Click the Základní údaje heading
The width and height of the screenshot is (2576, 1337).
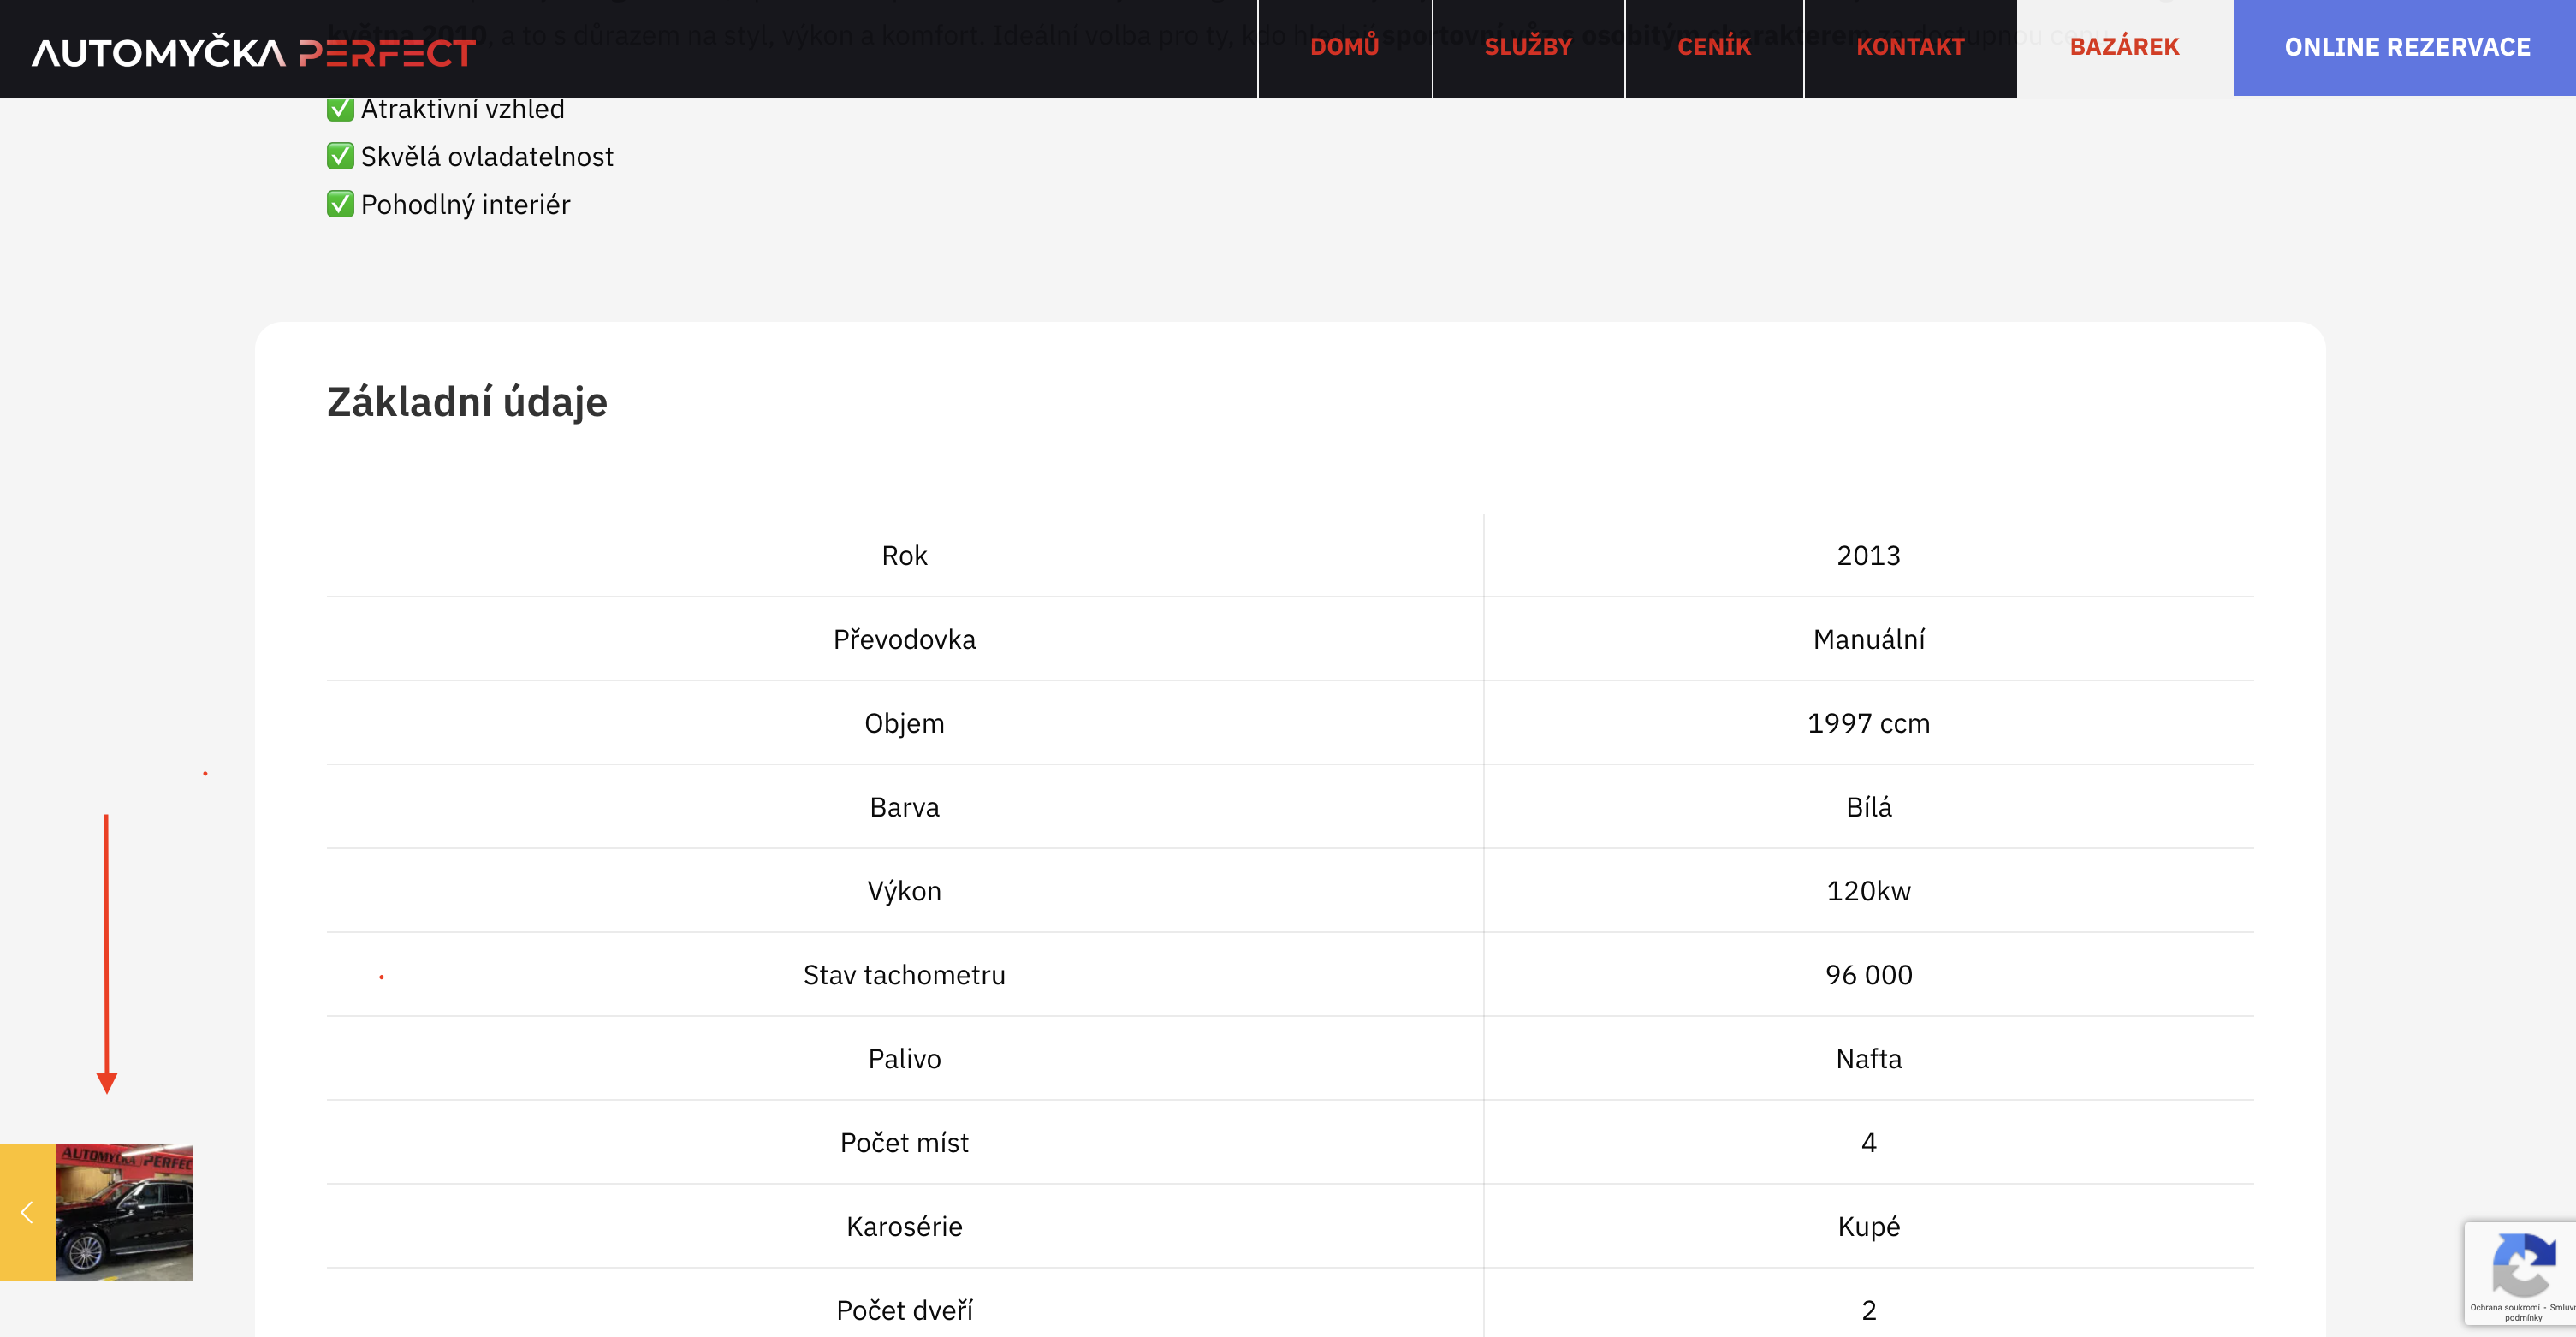(x=467, y=402)
